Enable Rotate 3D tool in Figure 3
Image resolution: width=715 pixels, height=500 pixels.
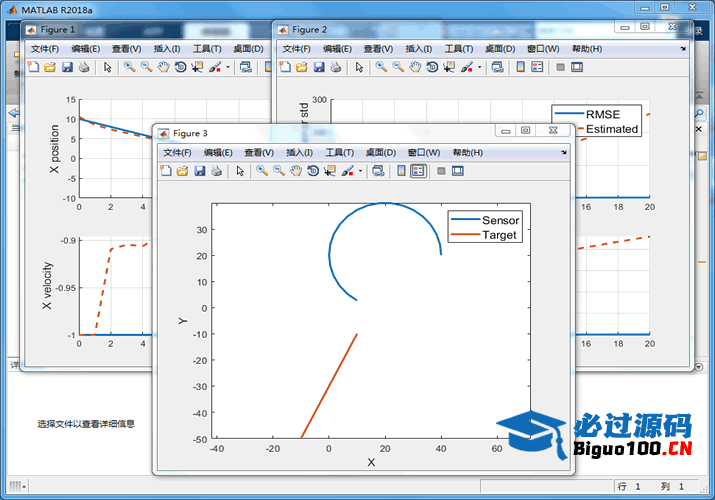point(313,171)
